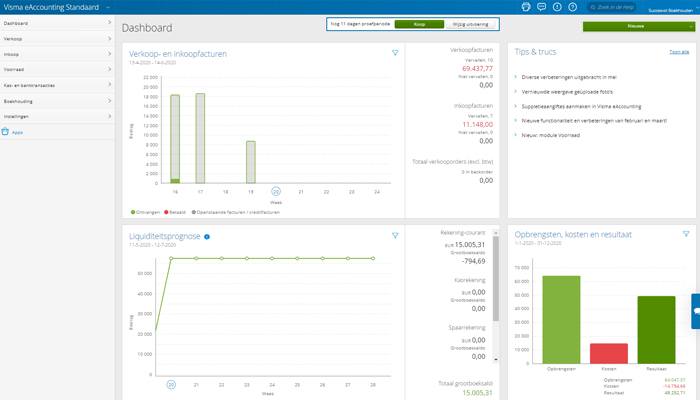Click the red Kosten bar
The width and height of the screenshot is (700, 400).
click(x=609, y=353)
